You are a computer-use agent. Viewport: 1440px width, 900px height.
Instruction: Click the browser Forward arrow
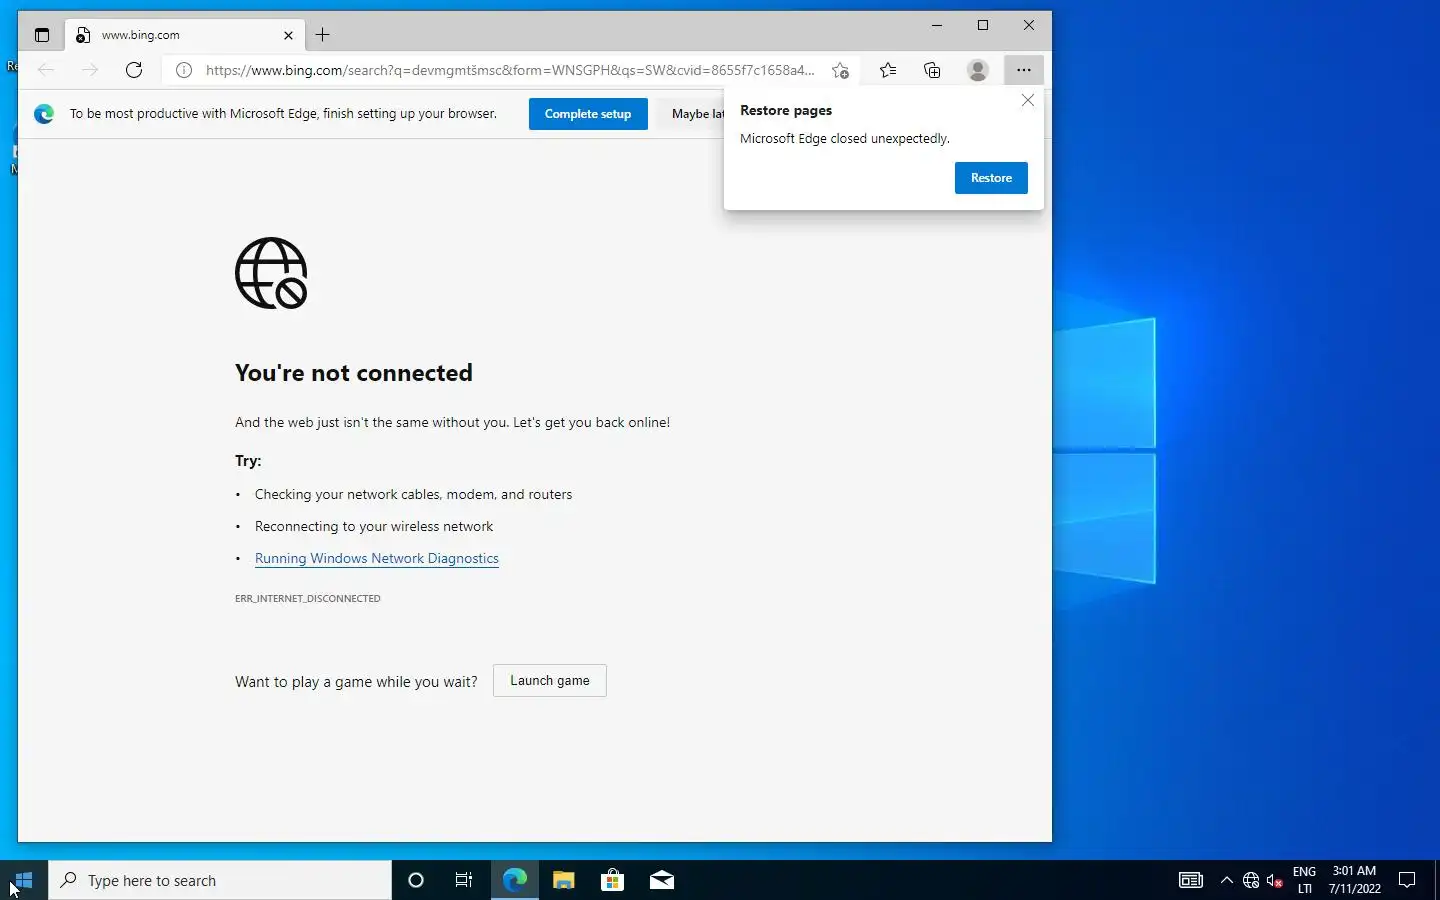(90, 70)
